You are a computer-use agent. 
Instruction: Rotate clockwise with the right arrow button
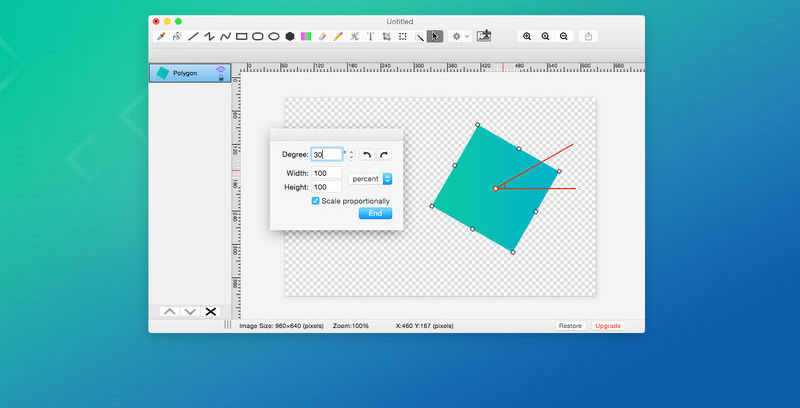tap(383, 155)
